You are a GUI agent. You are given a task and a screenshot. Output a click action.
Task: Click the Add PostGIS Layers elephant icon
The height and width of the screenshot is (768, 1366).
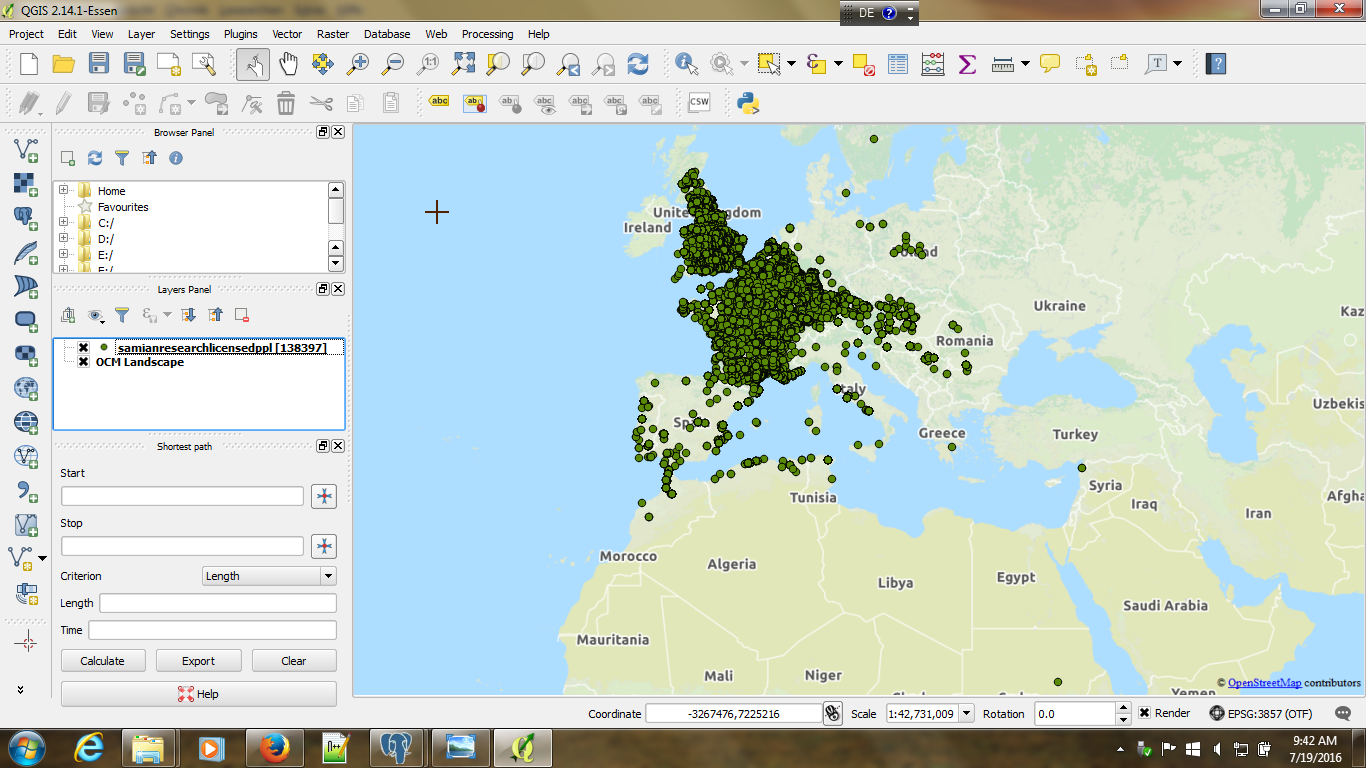tap(26, 218)
